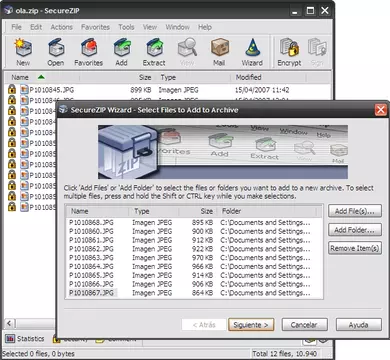The image size is (390, 360).
Task: Open the Edit menu
Action: 36,27
